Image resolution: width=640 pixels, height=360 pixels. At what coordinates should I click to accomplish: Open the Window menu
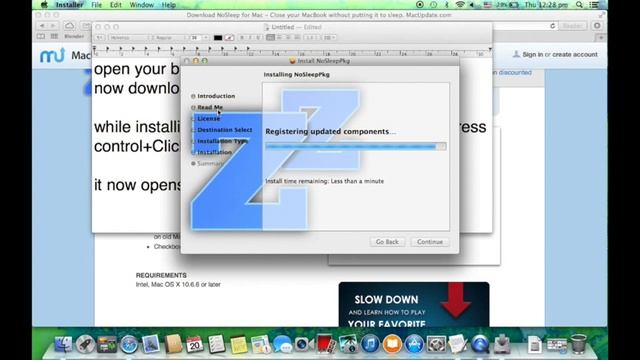point(142,5)
